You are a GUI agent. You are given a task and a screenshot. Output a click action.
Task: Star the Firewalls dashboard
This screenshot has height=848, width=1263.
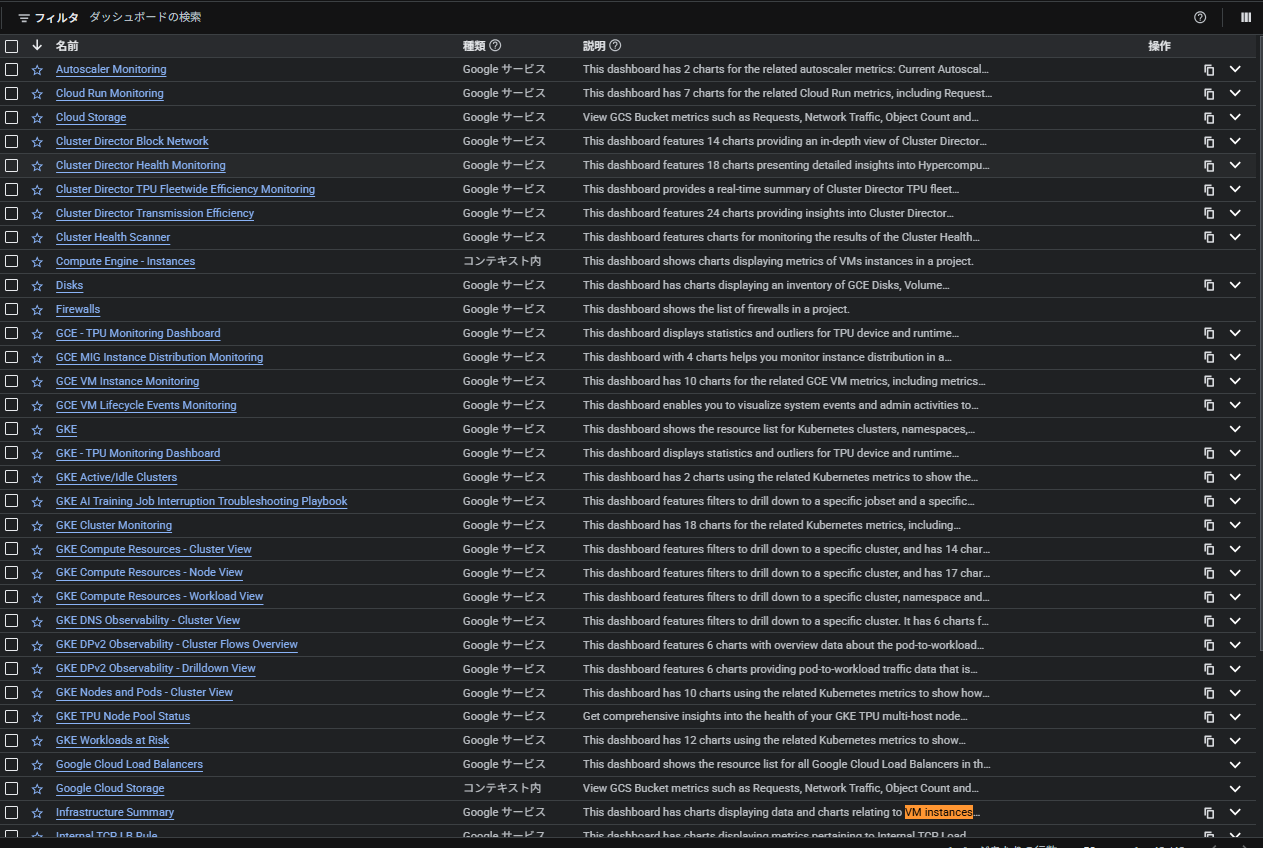coord(37,310)
